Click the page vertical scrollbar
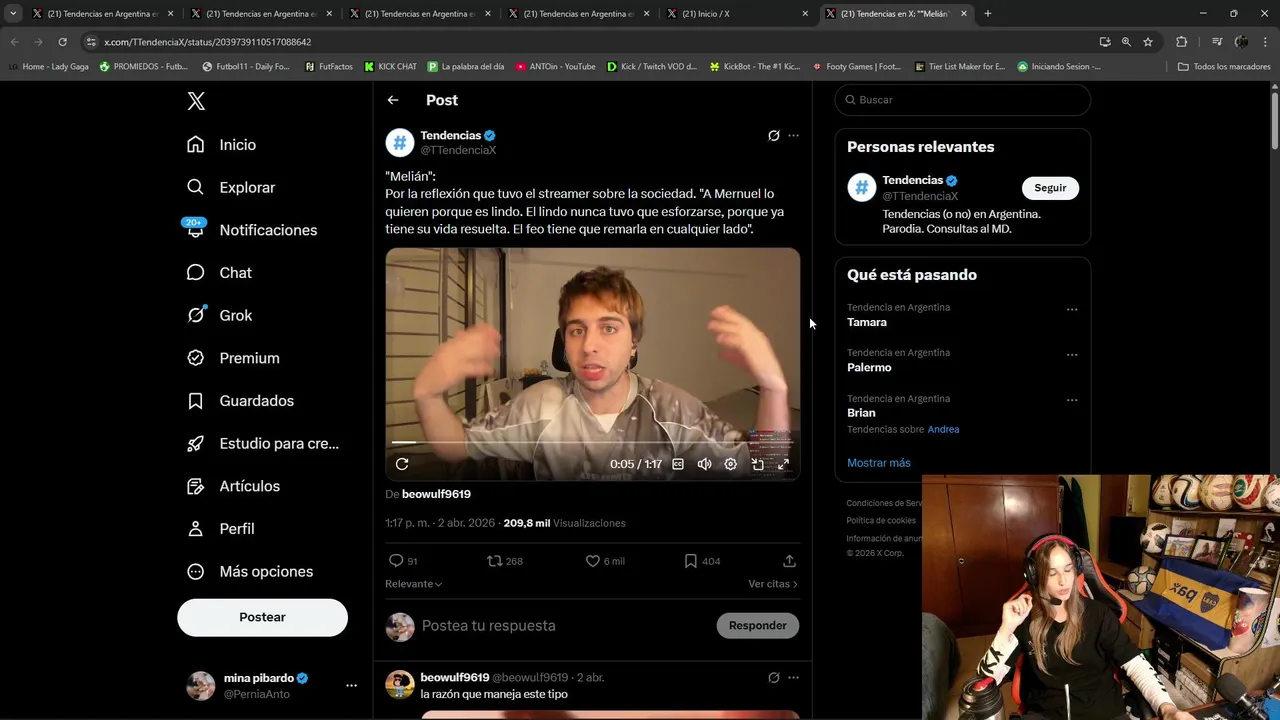This screenshot has width=1280, height=720. [1275, 120]
